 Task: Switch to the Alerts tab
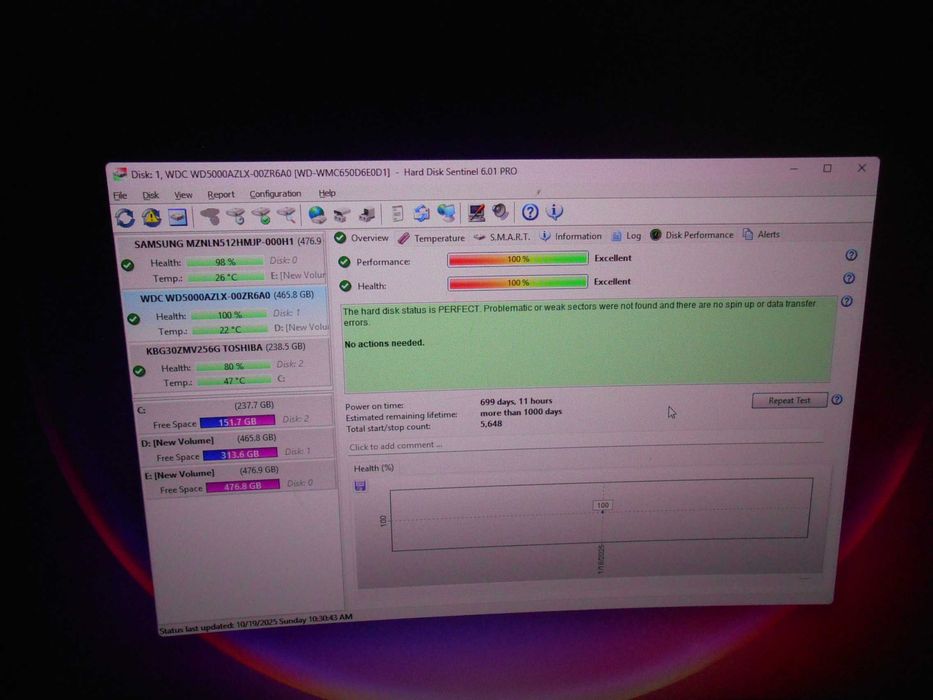[761, 234]
